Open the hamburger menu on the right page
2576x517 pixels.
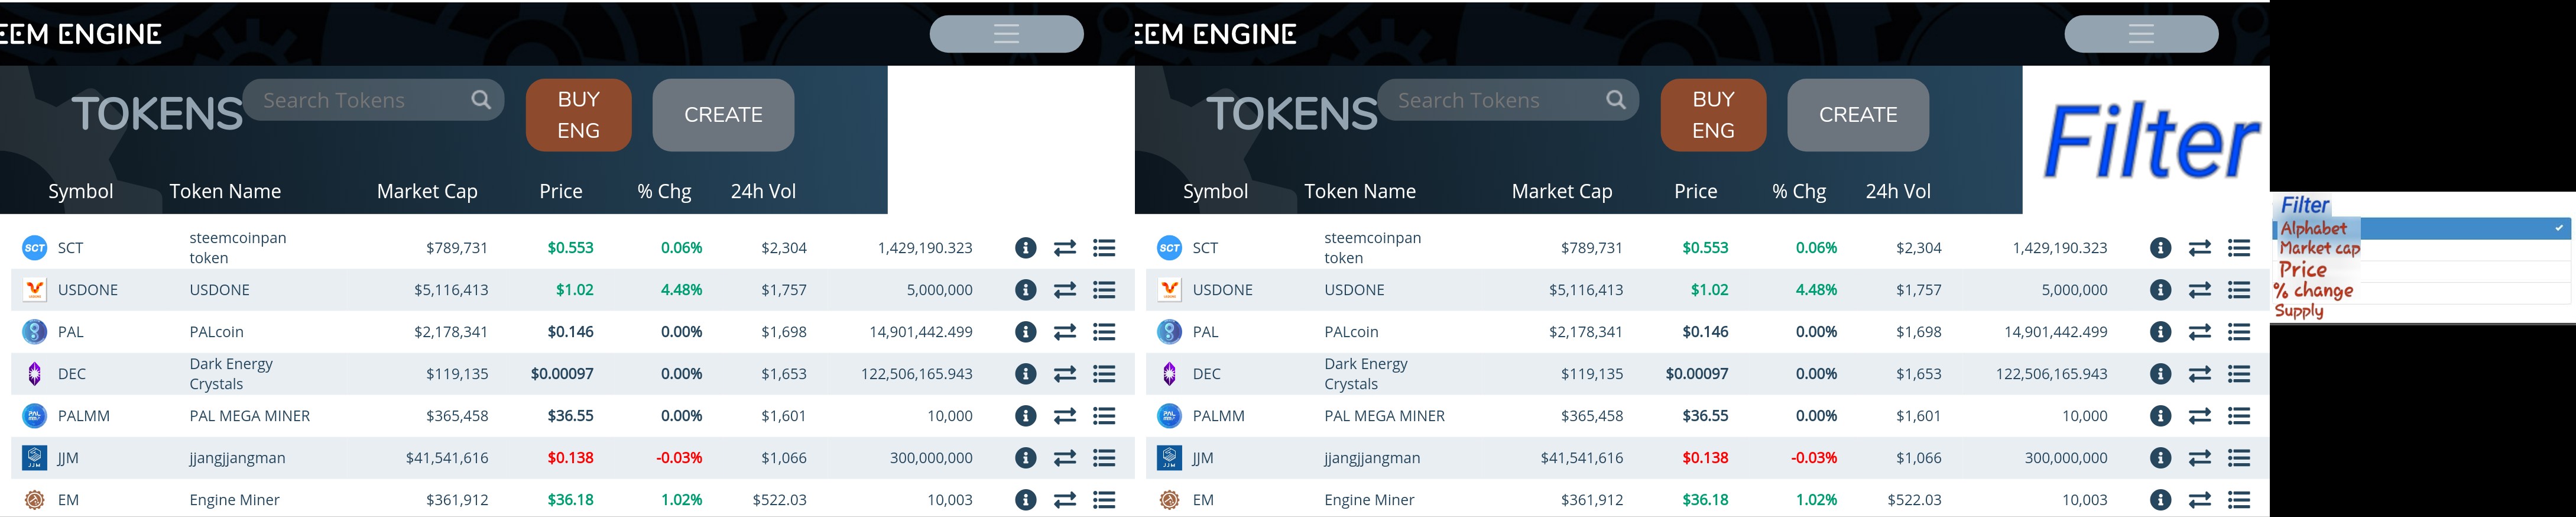click(x=2141, y=34)
